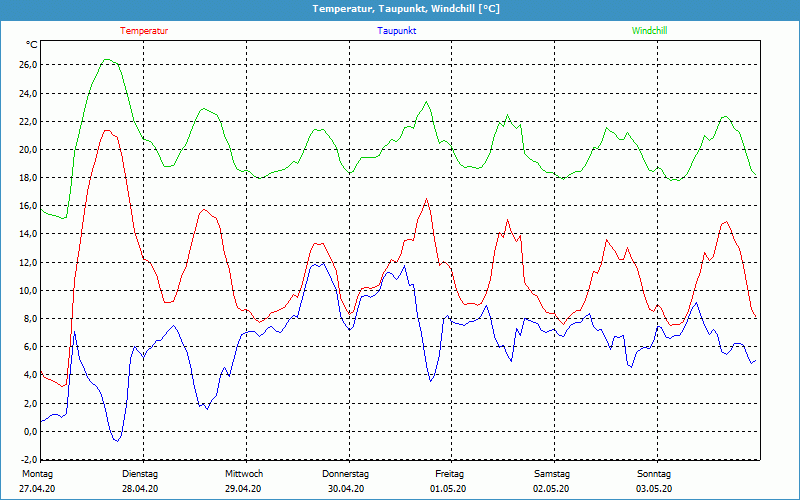The height and width of the screenshot is (500, 800).
Task: Click the 03.05.20 date label
Action: click(x=654, y=489)
